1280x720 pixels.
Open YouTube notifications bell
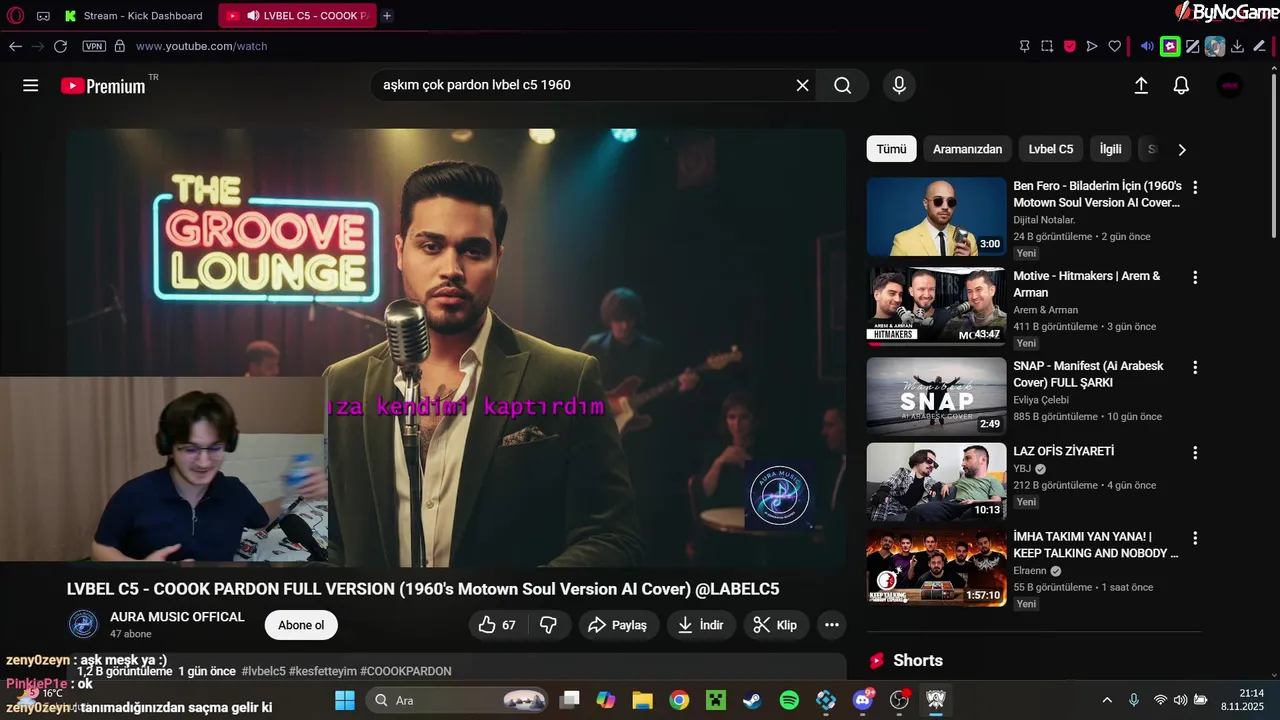click(x=1181, y=86)
